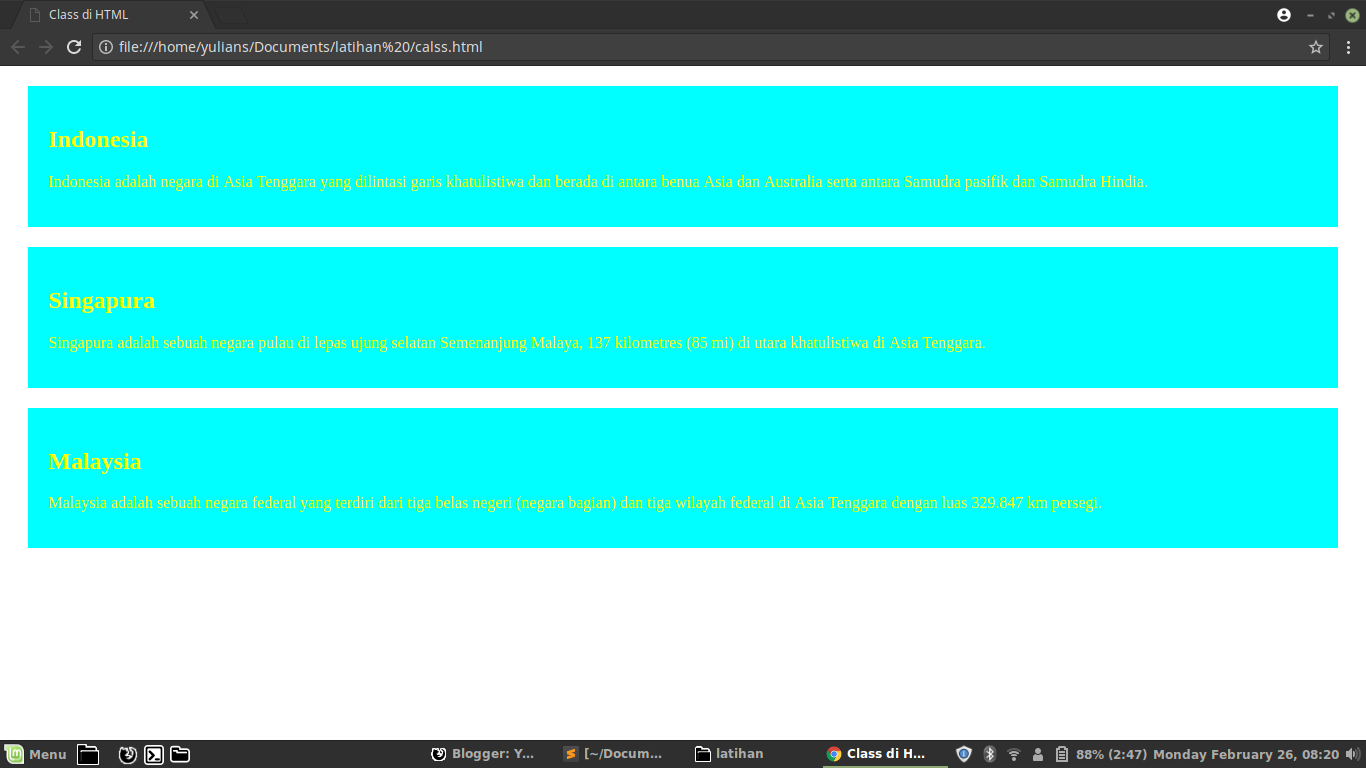Close the Class di HTML tab
Image resolution: width=1366 pixels, height=768 pixels.
pos(194,15)
